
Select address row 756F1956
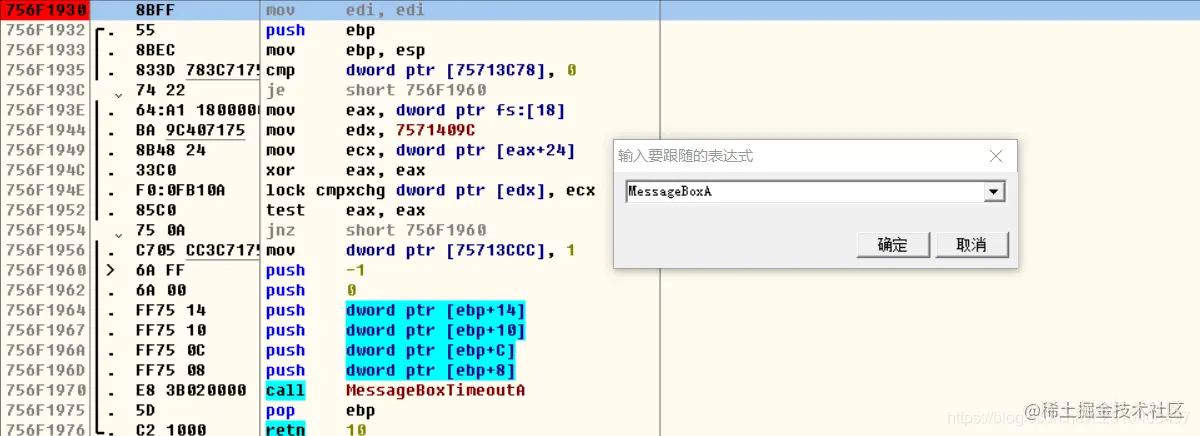coord(45,250)
